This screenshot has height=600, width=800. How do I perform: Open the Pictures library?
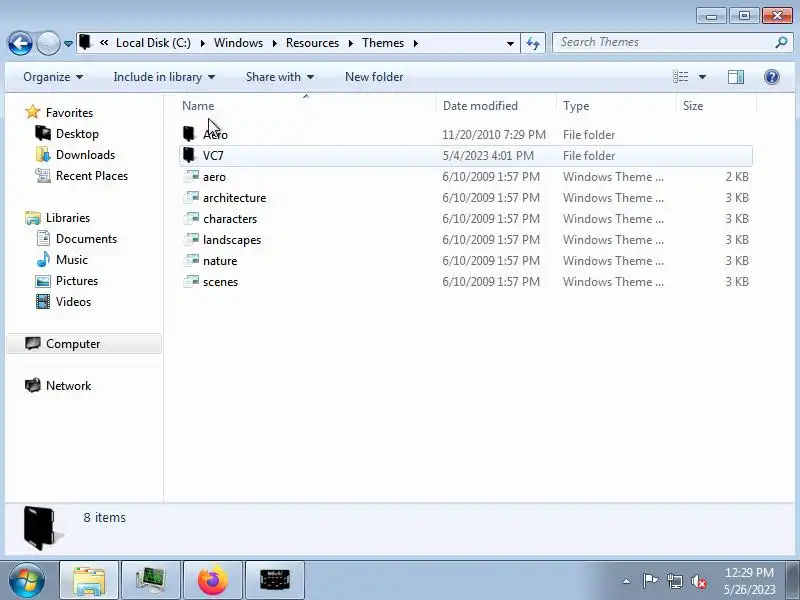click(x=77, y=281)
